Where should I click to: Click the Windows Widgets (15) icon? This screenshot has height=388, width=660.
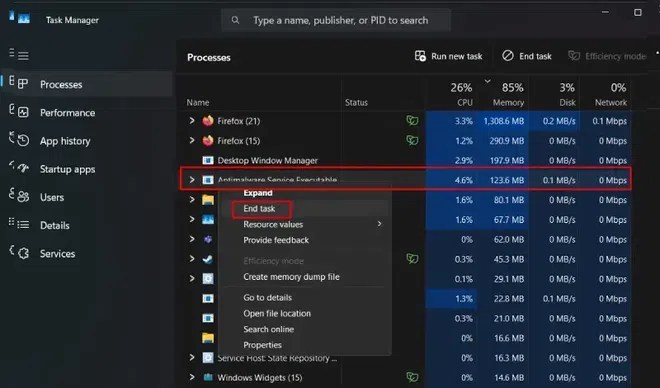[x=208, y=377]
